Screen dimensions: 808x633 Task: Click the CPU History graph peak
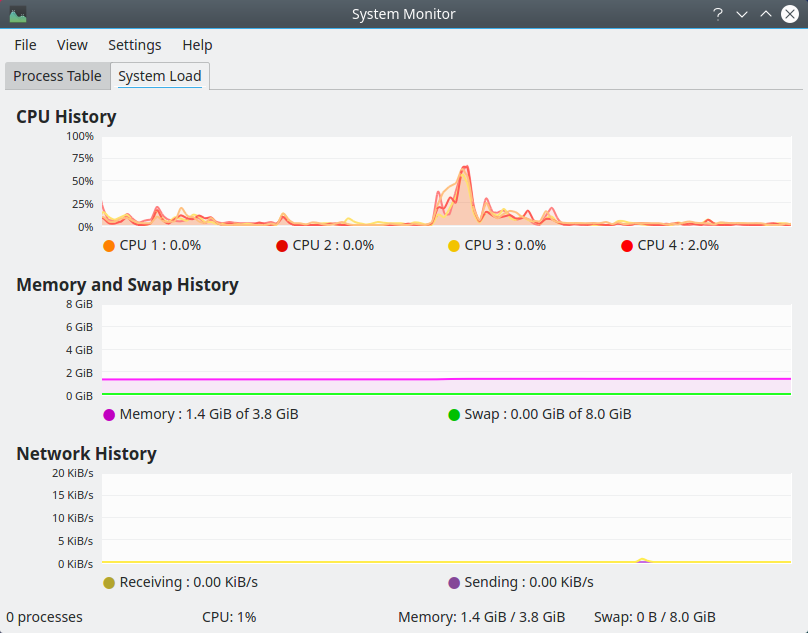[x=465, y=172]
